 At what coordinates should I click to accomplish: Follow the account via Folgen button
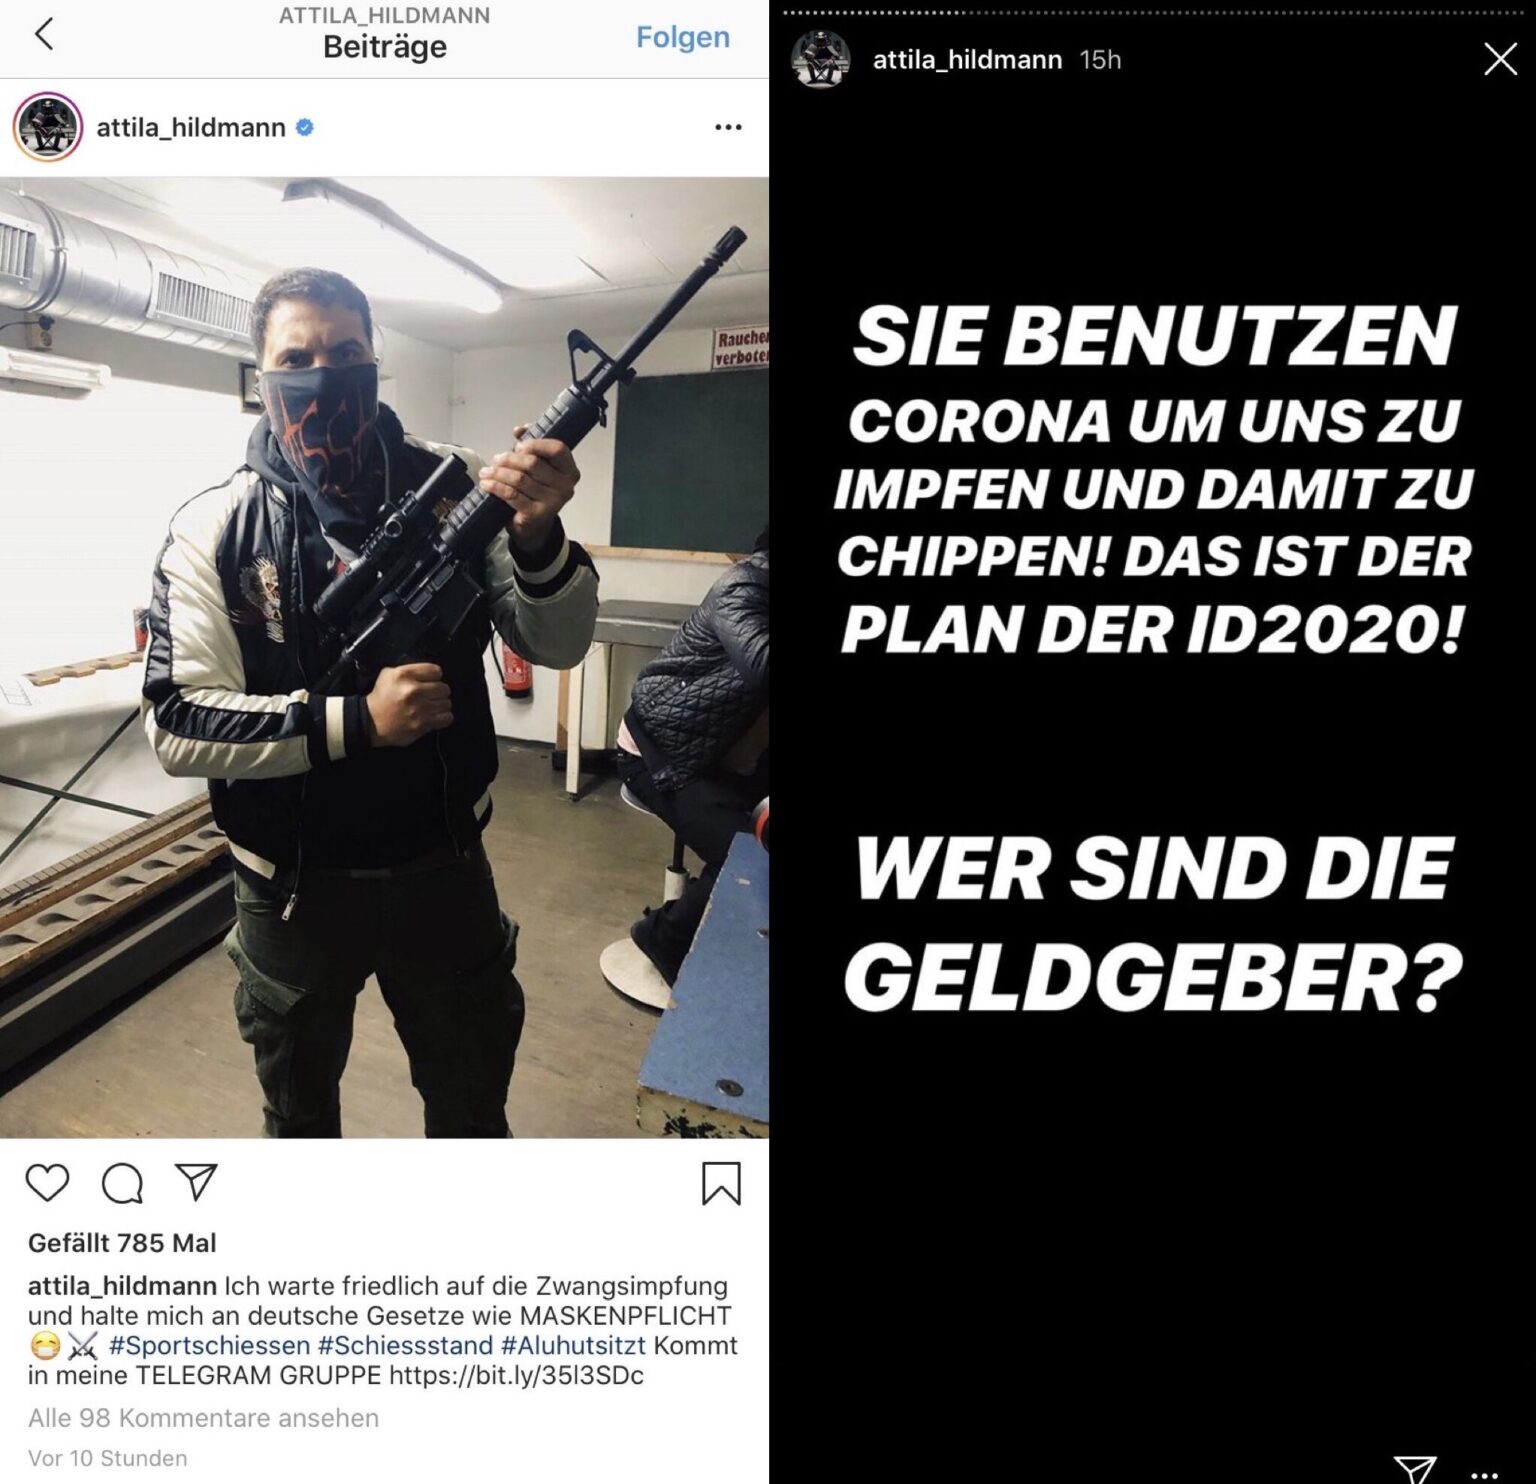coord(683,37)
